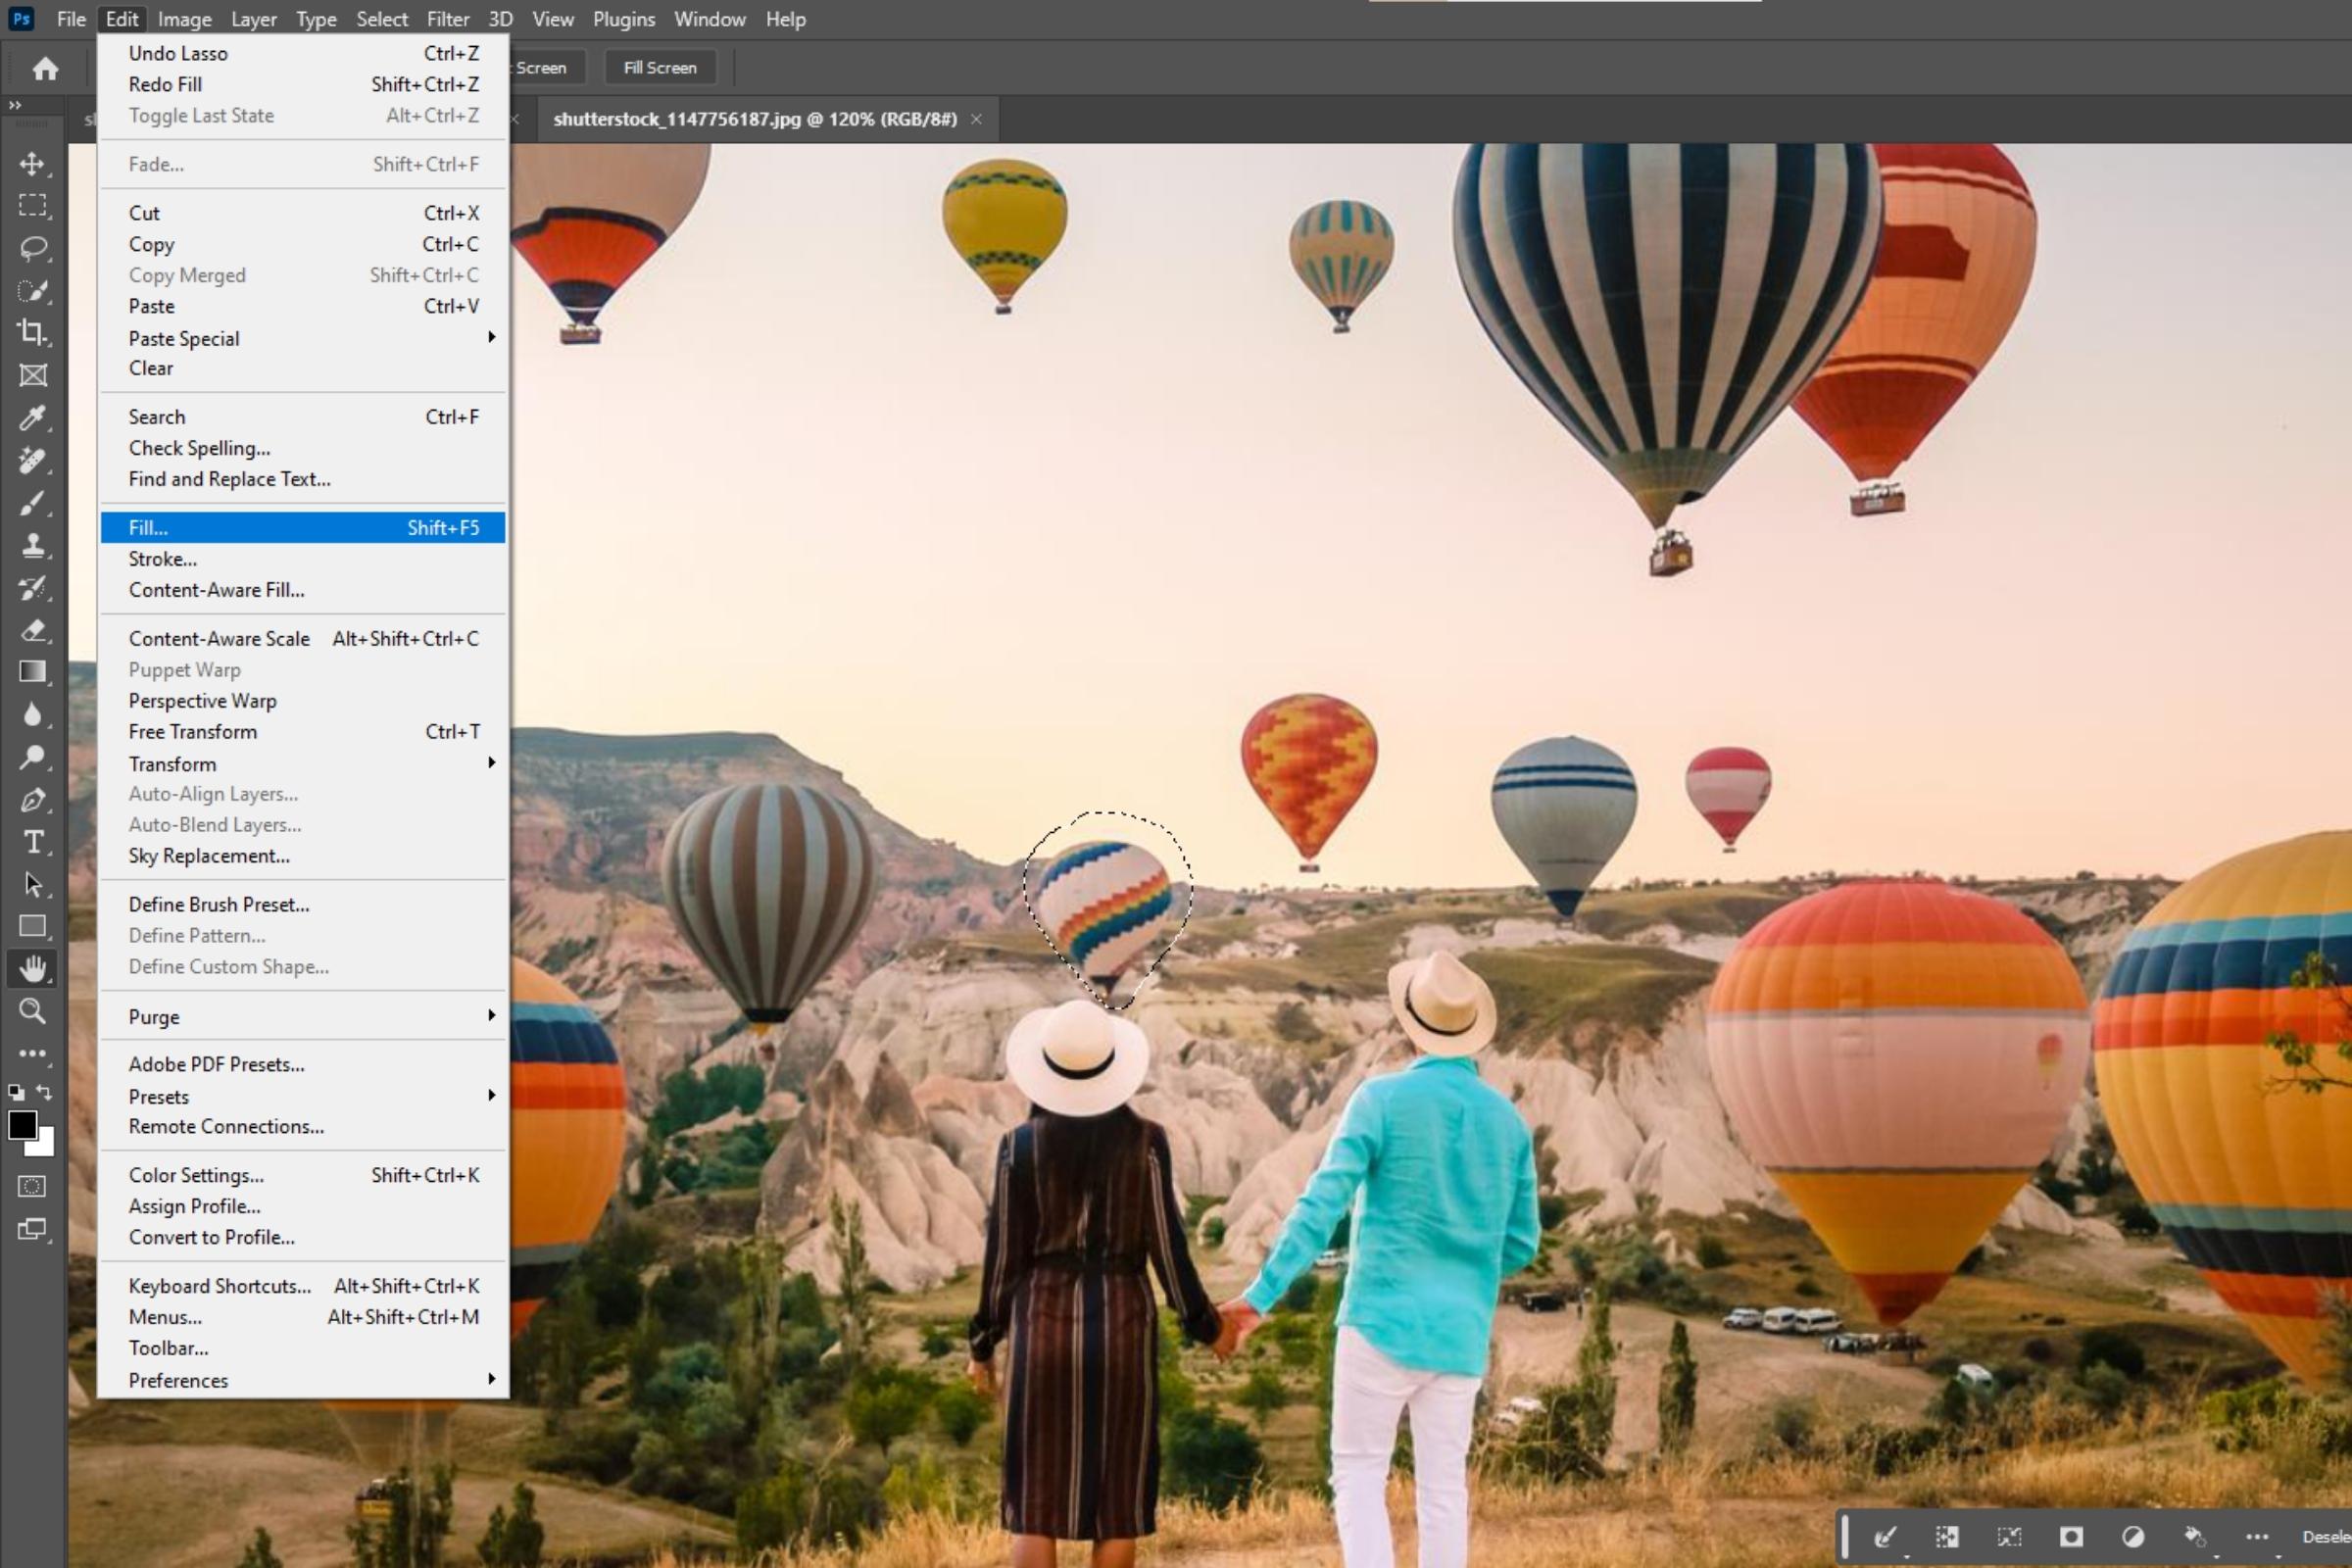Choose the Clone Stamp tool
The image size is (2352, 1568).
tap(33, 546)
